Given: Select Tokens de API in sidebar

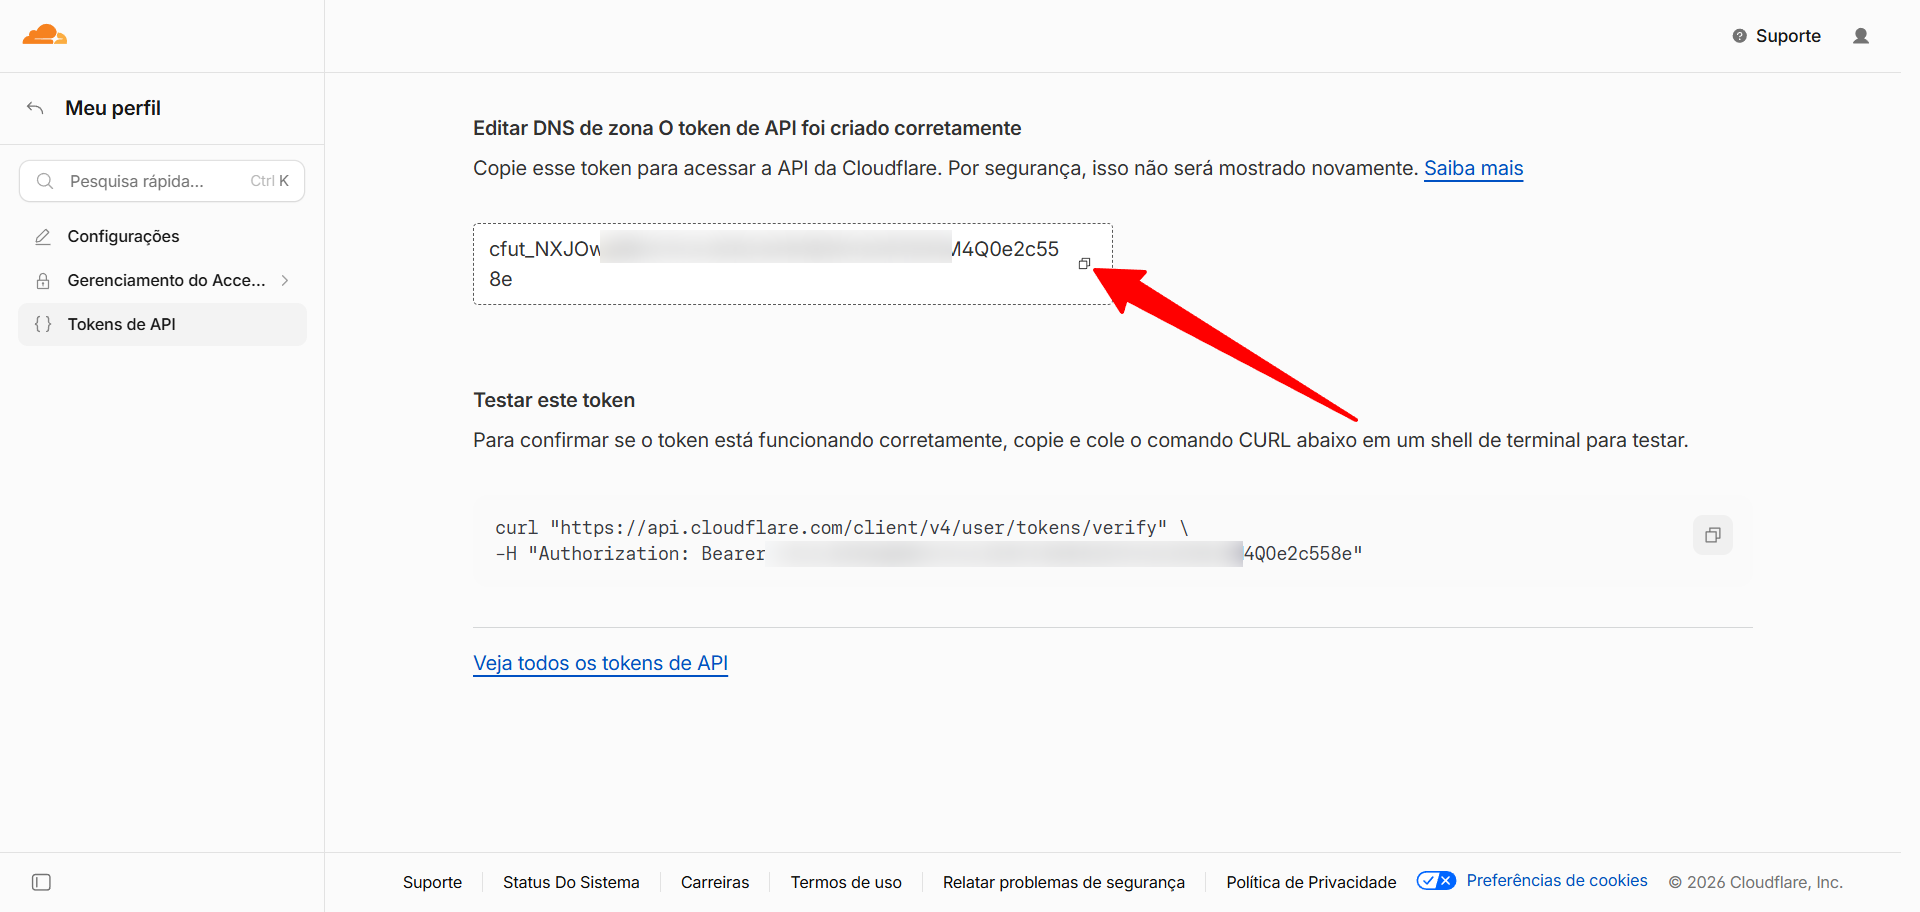Looking at the screenshot, I should tap(162, 324).
